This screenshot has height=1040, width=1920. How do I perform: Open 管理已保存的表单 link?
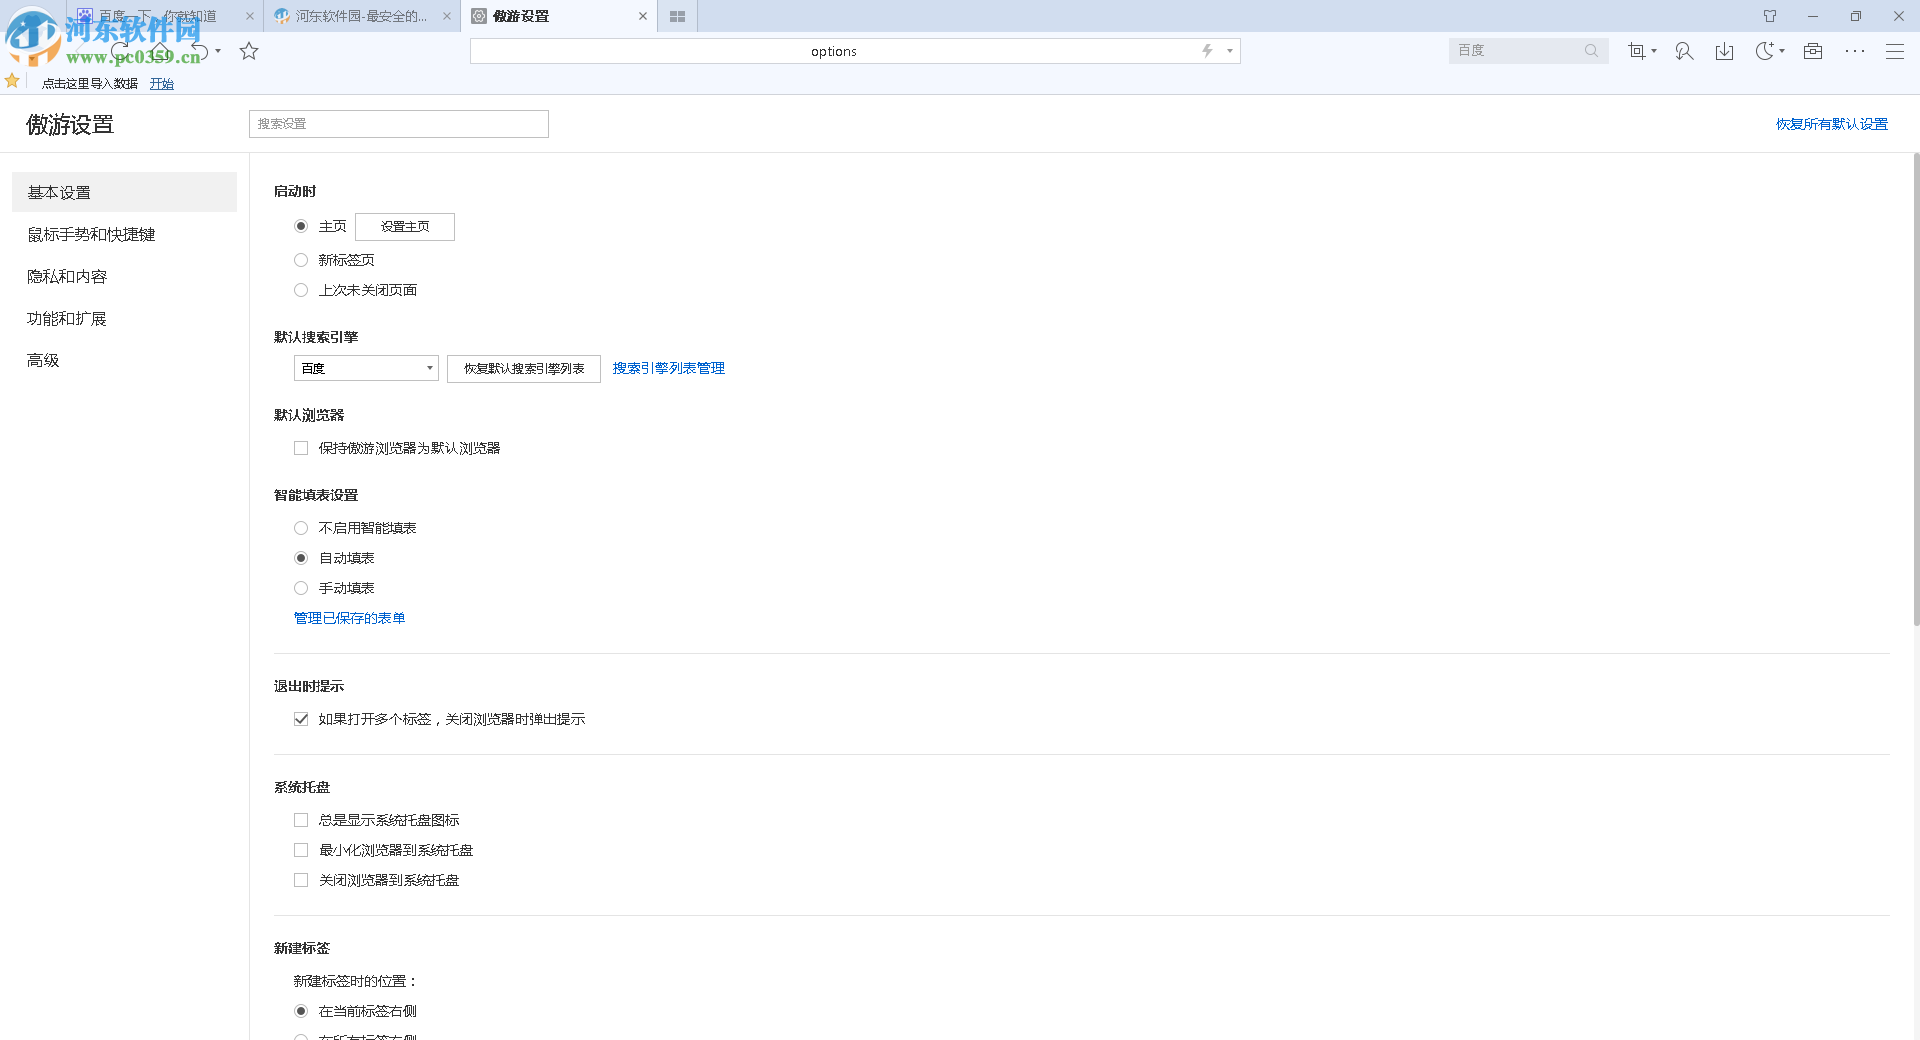click(349, 618)
